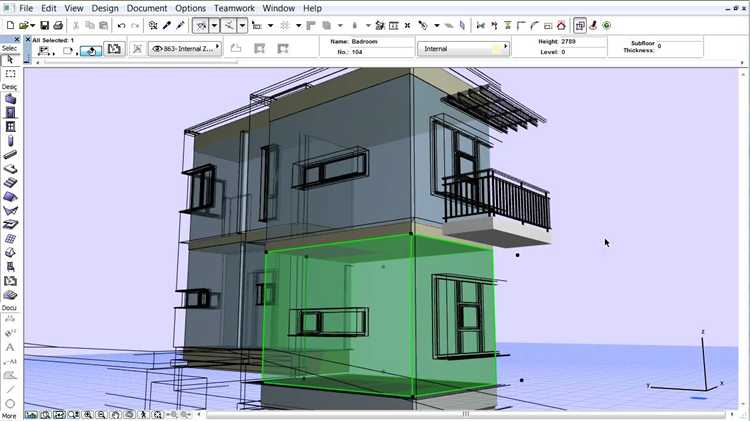This screenshot has height=421, width=750.
Task: Open the Document menu
Action: [x=147, y=8]
